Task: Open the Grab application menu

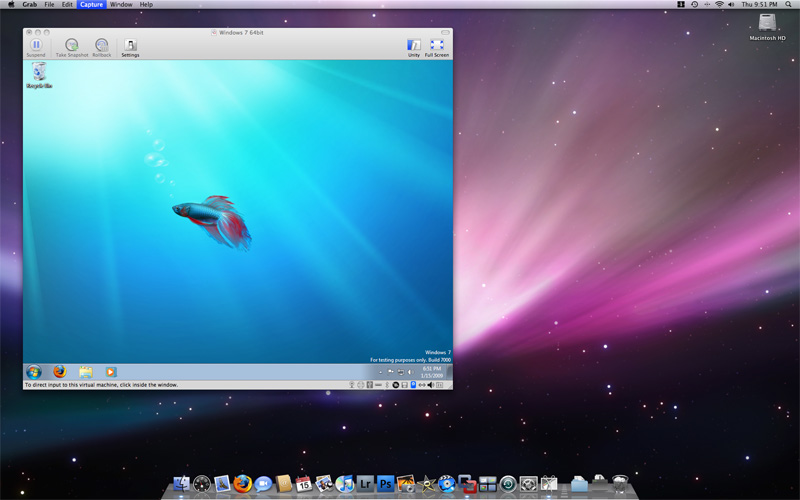Action: [x=30, y=4]
